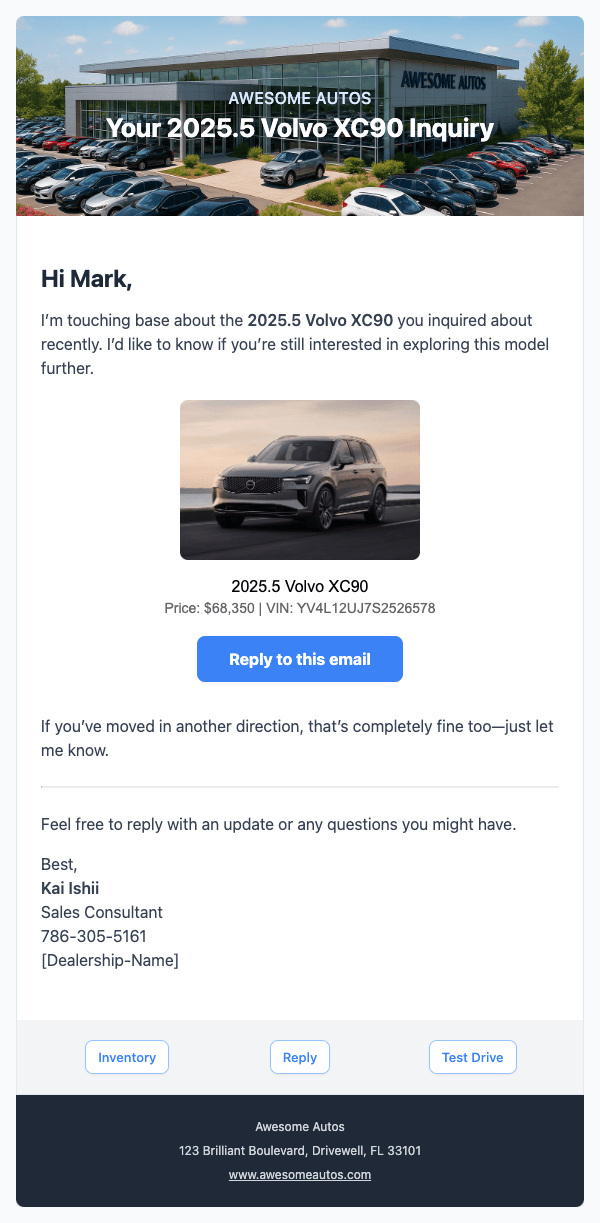Click the Volvo XC90 vehicle photo
The image size is (600, 1223).
pyautogui.click(x=300, y=480)
